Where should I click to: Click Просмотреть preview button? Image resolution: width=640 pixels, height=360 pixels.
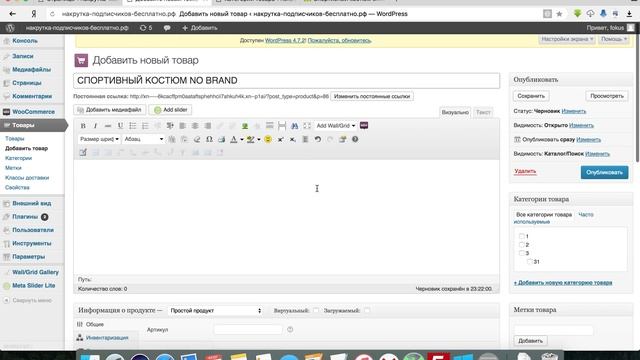pos(607,96)
